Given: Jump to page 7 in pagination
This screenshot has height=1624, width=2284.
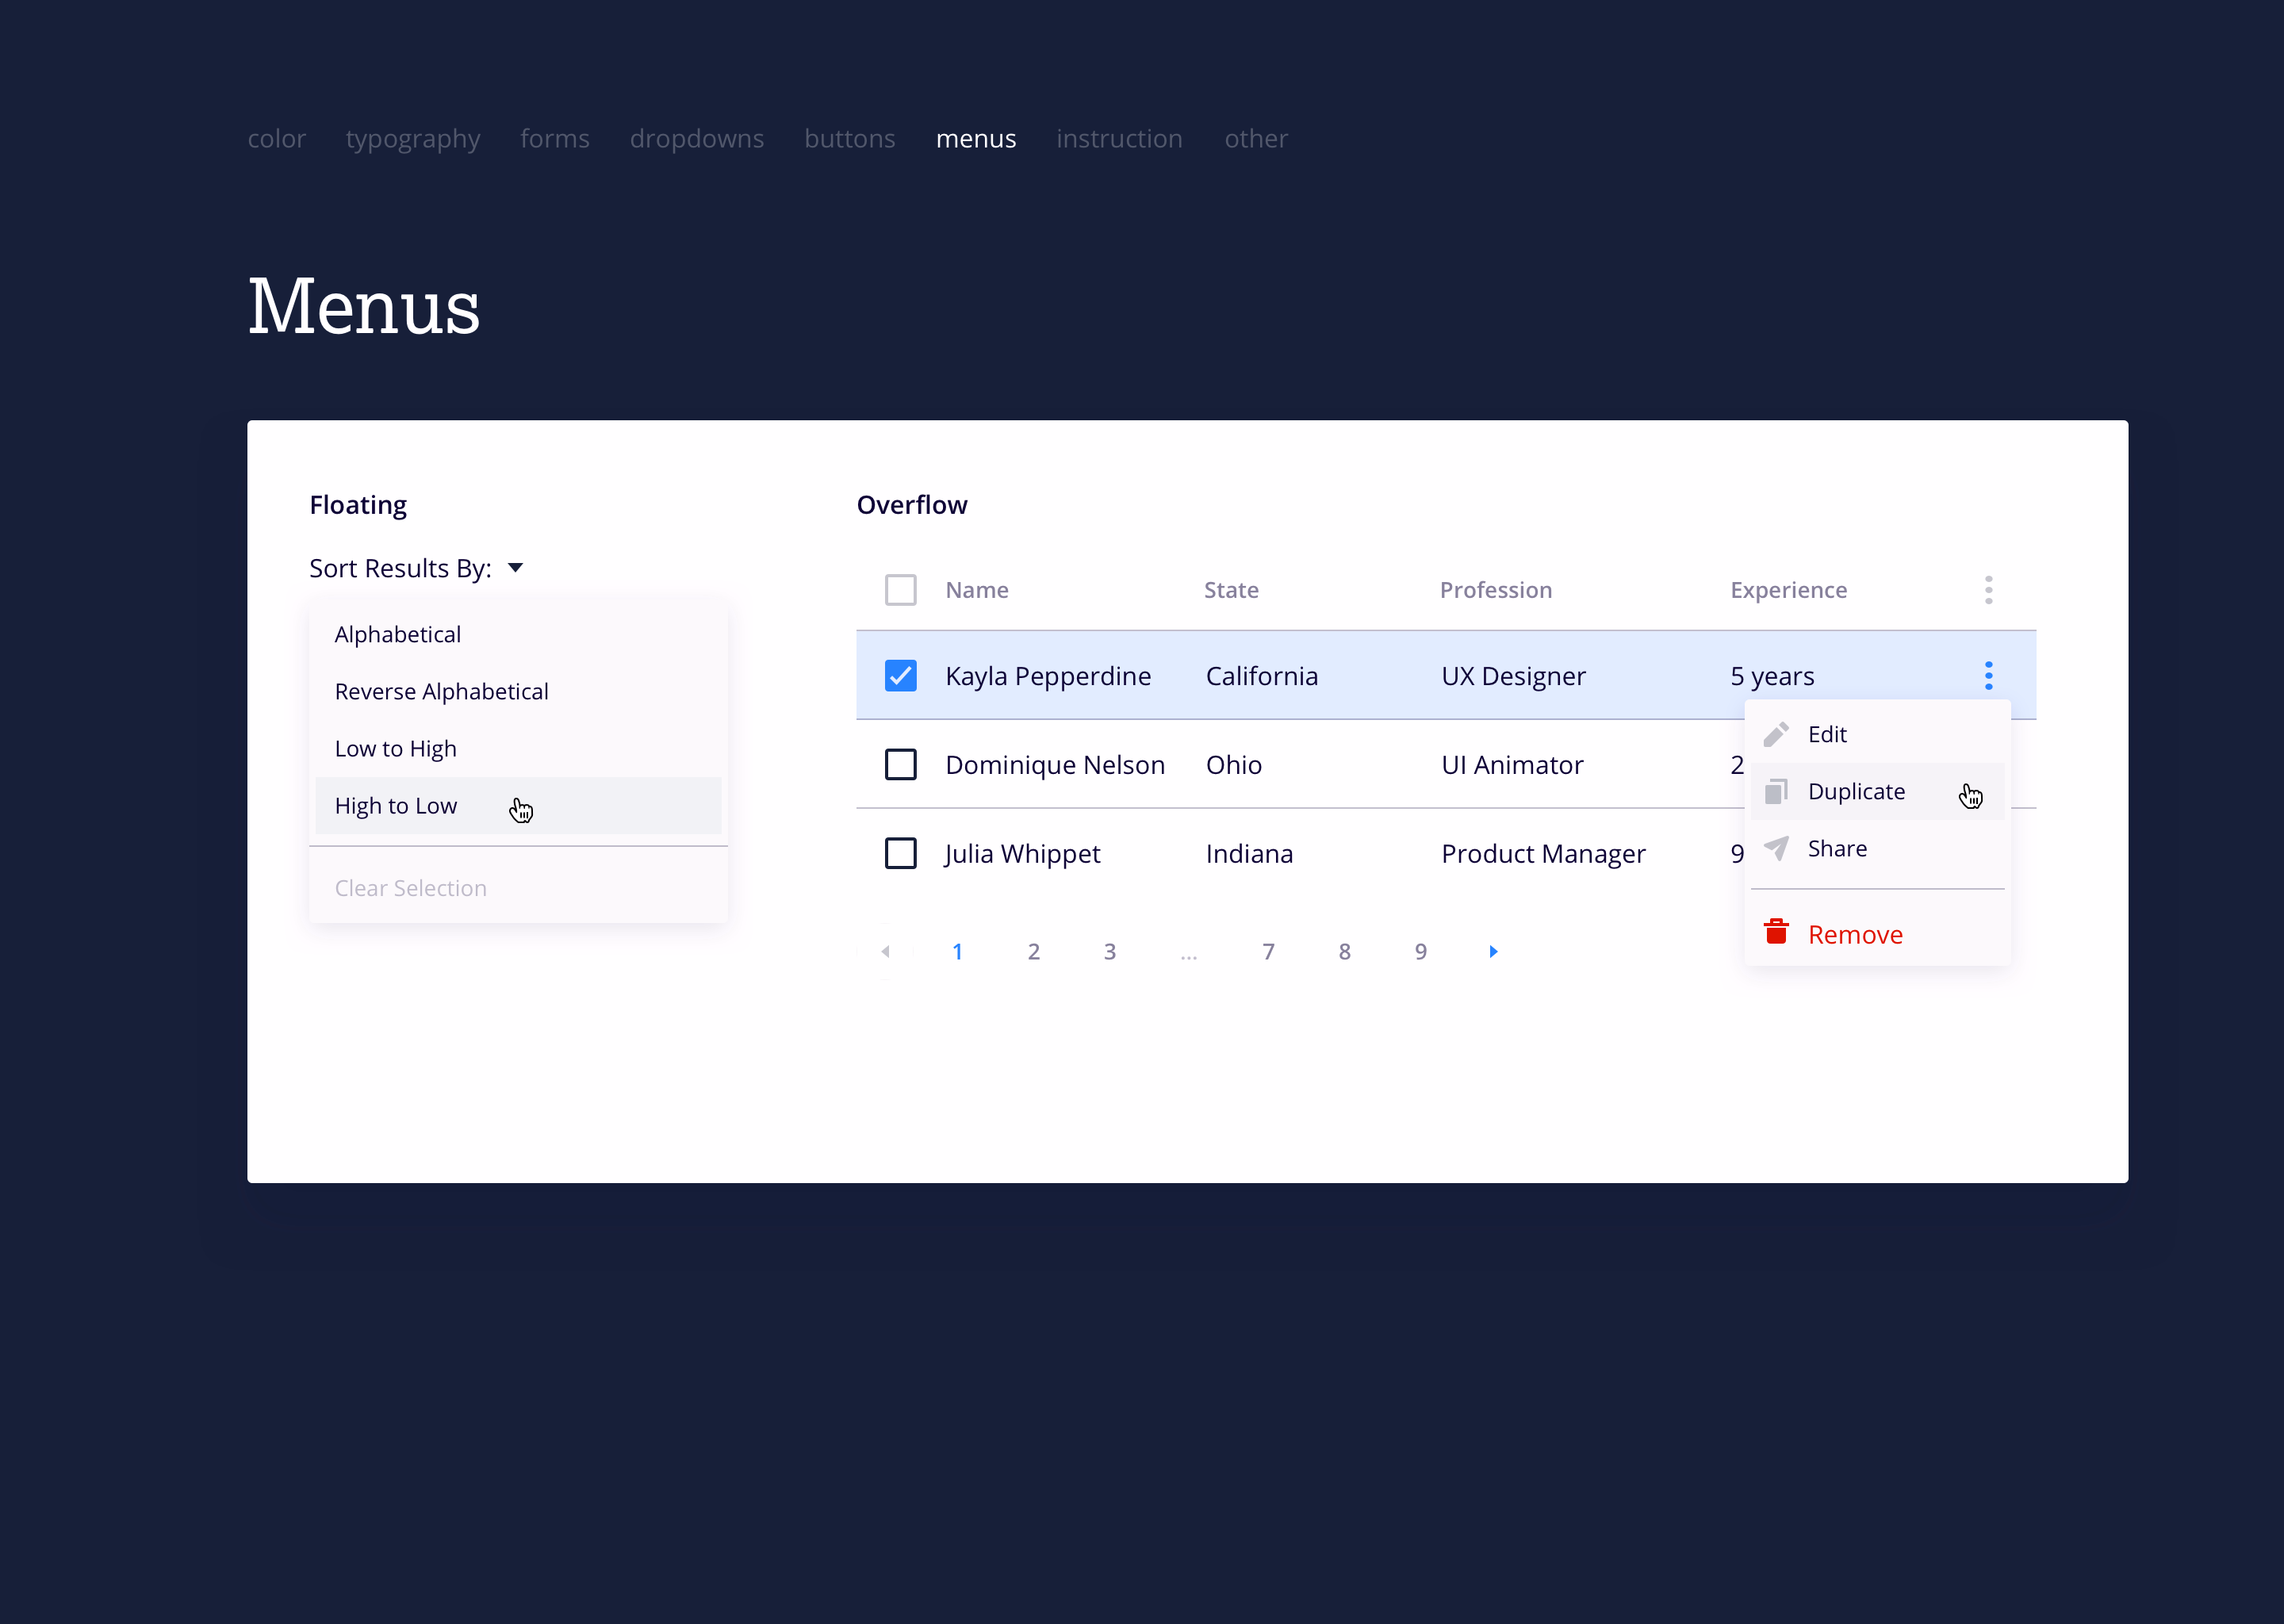Looking at the screenshot, I should 1268,951.
